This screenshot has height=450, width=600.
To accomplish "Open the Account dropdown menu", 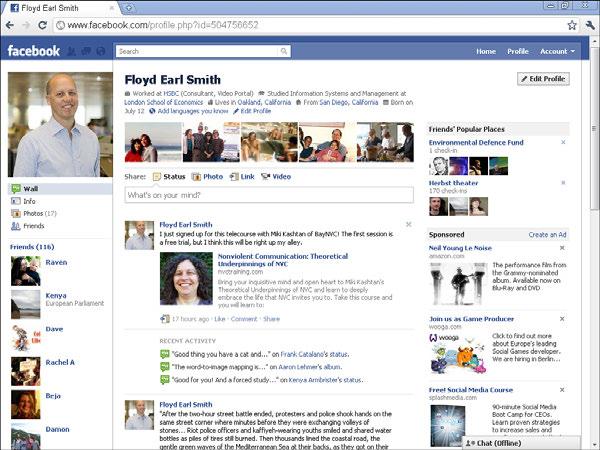I will [557, 51].
